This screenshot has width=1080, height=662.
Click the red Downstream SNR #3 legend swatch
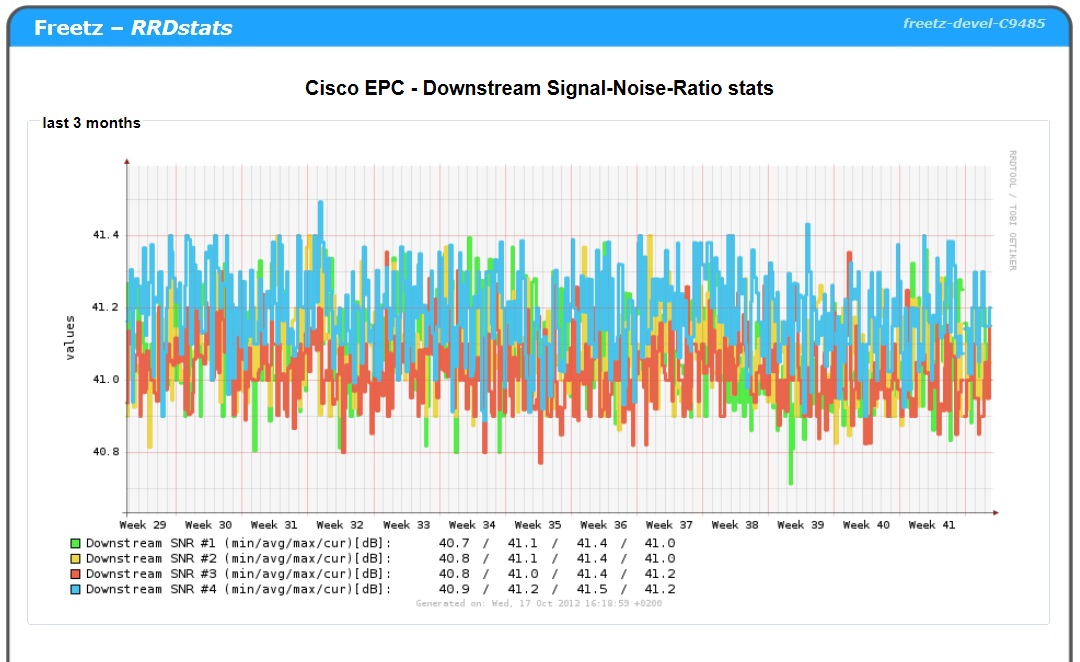(x=75, y=574)
